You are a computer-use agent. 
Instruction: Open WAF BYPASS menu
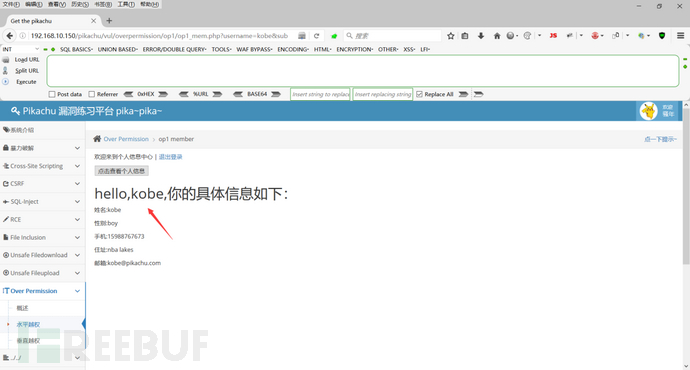(254, 49)
